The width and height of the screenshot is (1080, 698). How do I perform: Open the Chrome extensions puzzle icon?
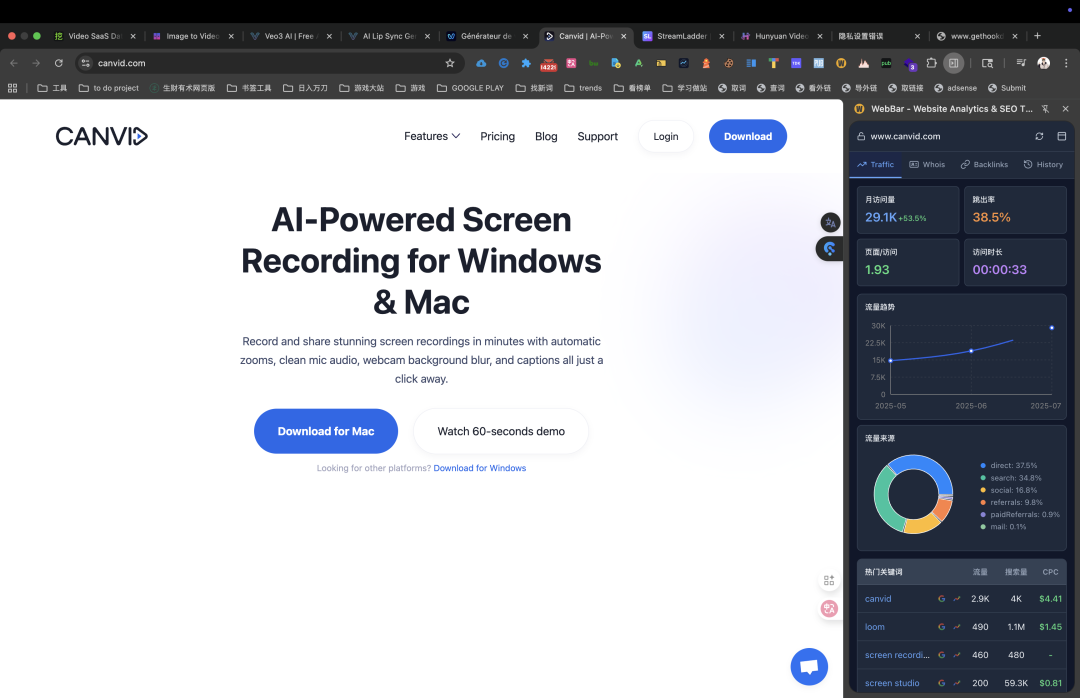(x=931, y=63)
